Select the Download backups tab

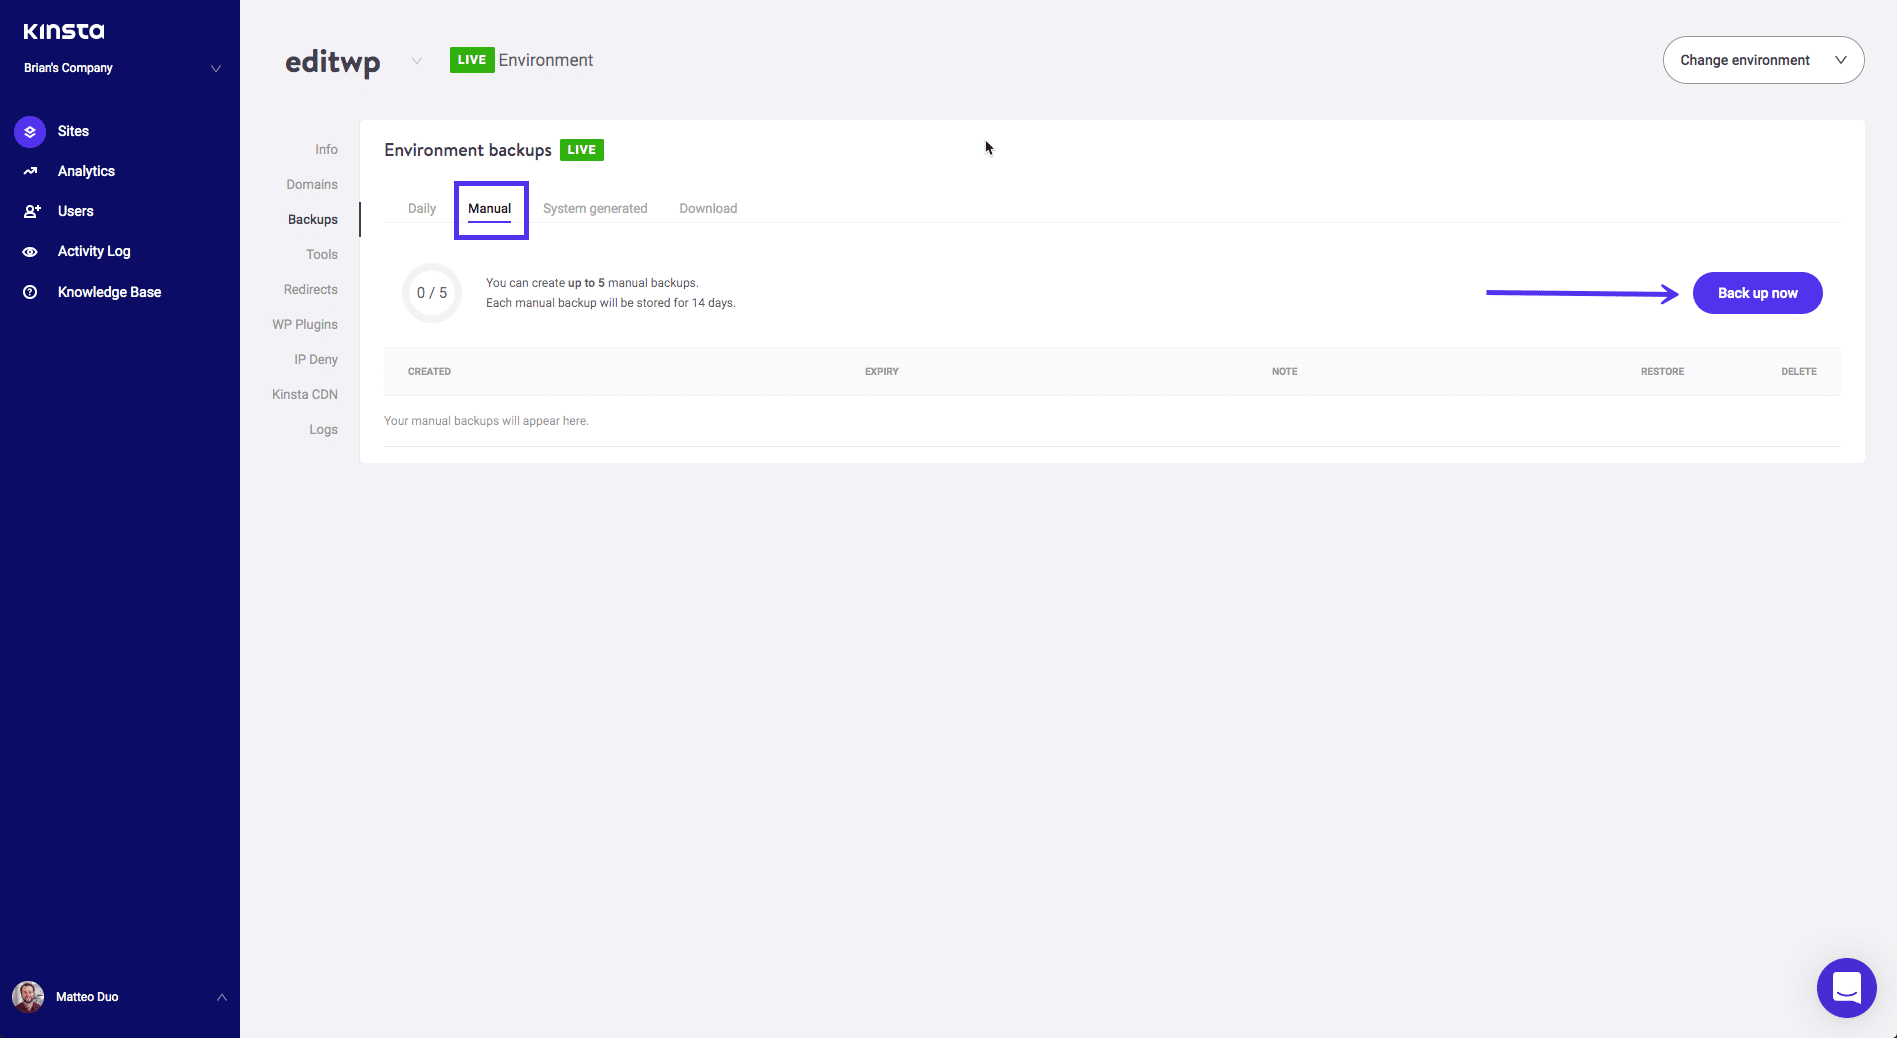coord(708,208)
